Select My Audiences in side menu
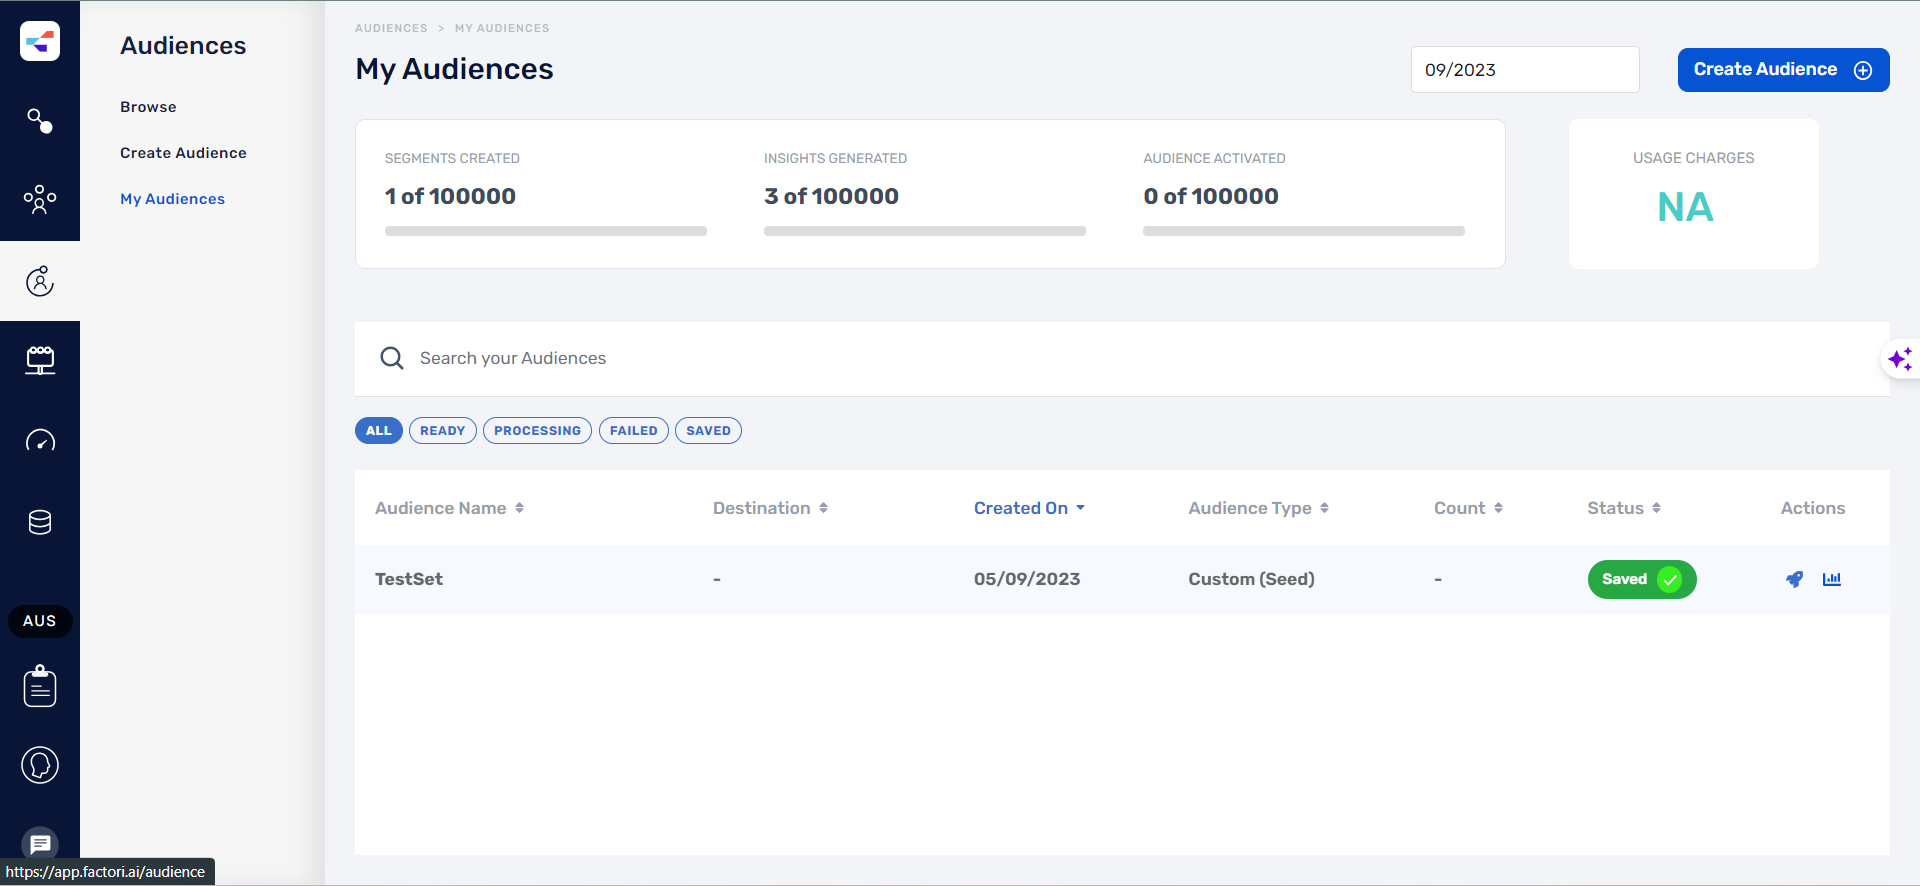The width and height of the screenshot is (1920, 886). coord(172,199)
